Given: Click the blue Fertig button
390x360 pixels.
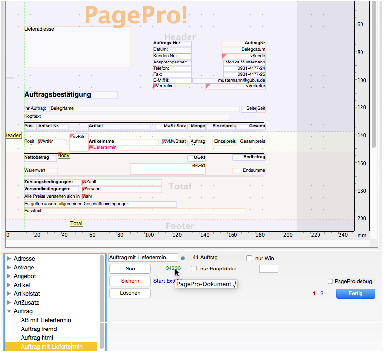Looking at the screenshot, I should 355,293.
